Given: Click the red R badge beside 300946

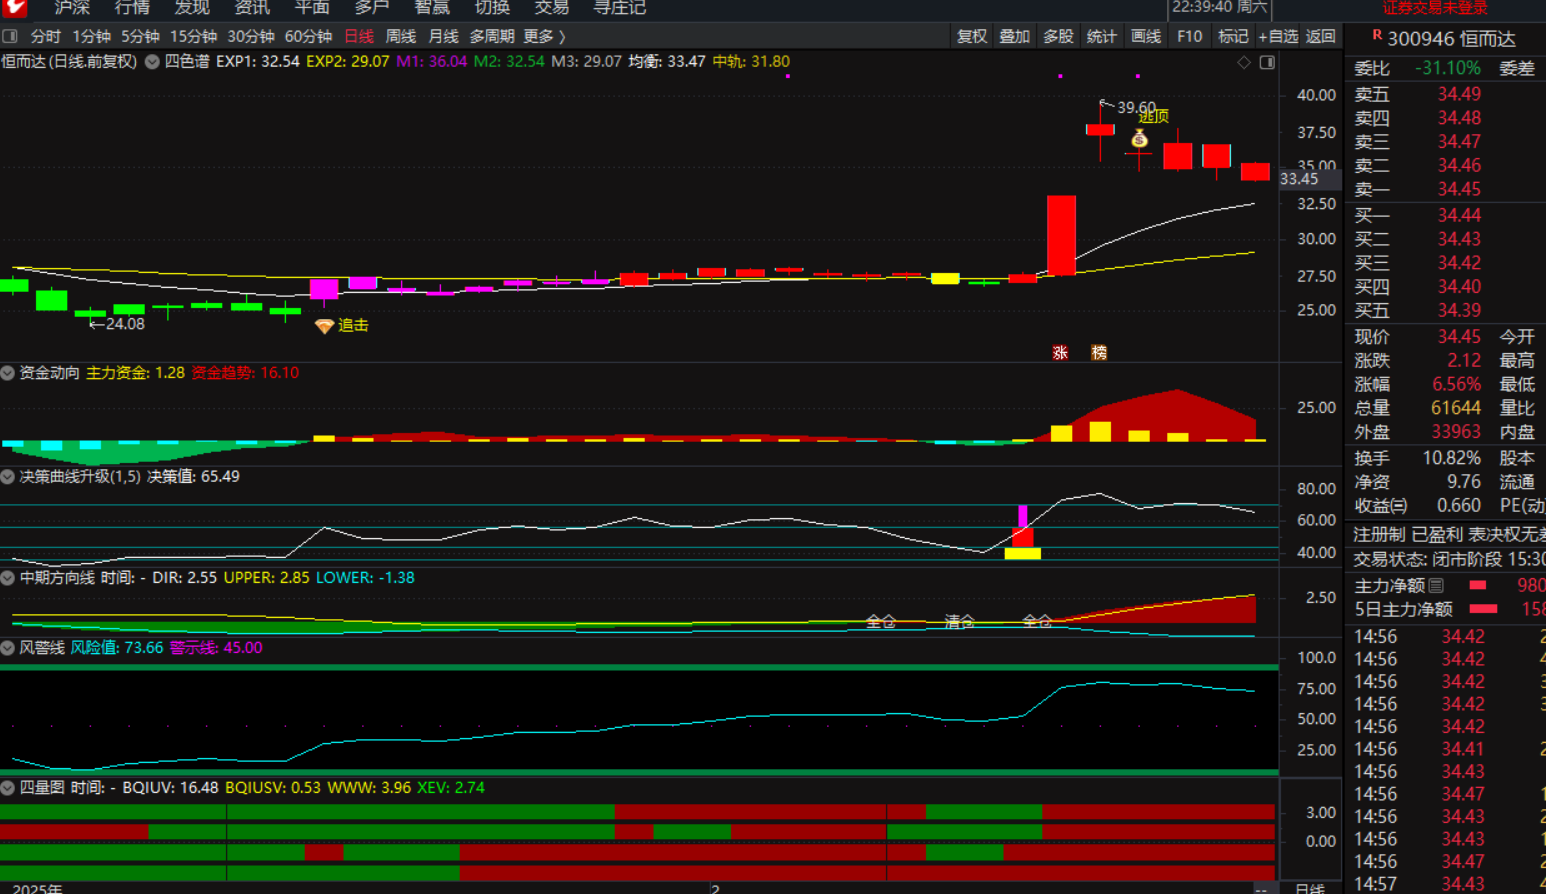Looking at the screenshot, I should [x=1377, y=36].
